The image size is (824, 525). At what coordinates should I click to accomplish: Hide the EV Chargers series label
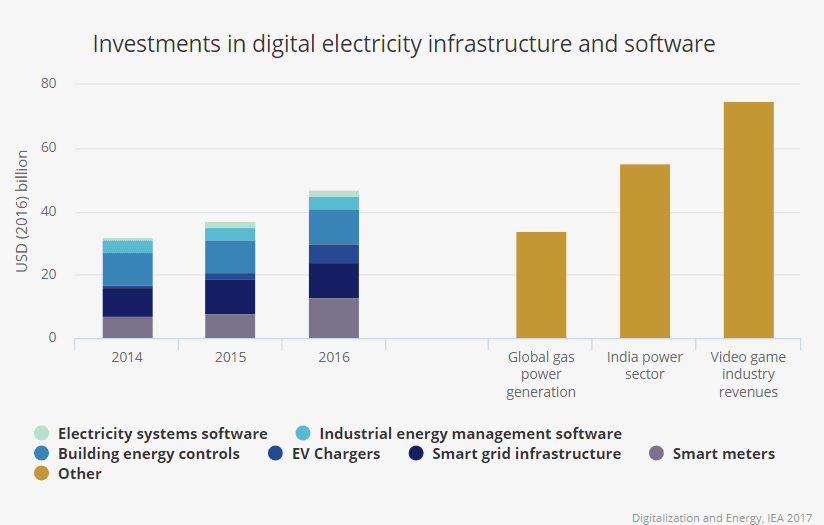point(336,454)
